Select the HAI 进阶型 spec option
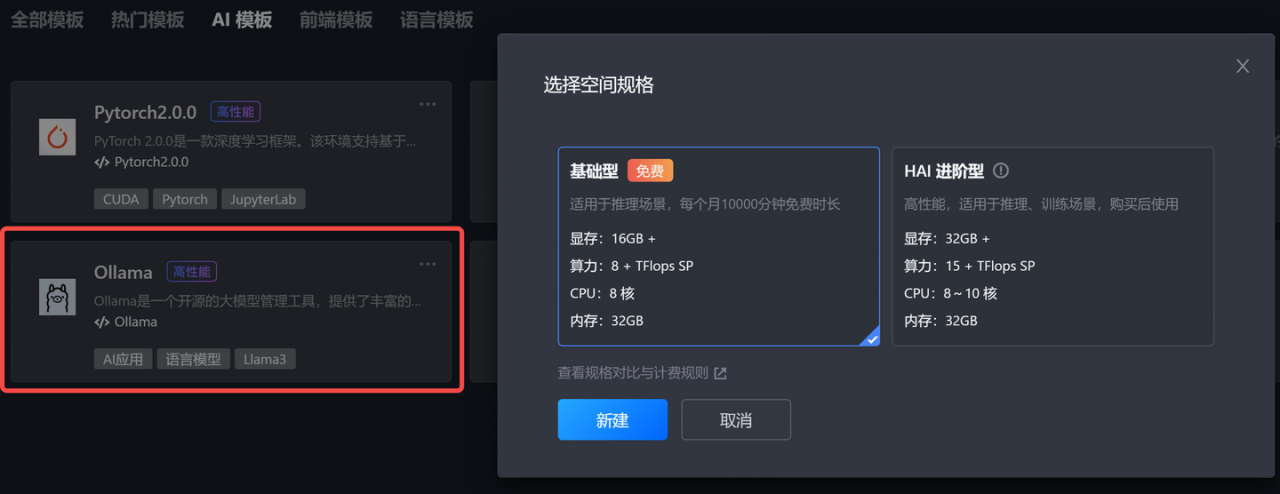Image resolution: width=1280 pixels, height=494 pixels. tap(1053, 247)
